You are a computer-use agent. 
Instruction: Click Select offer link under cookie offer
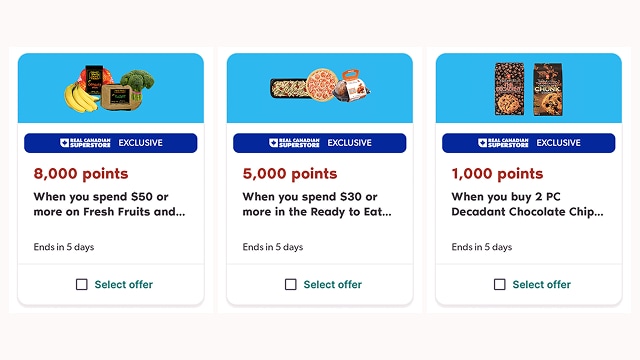tap(542, 284)
